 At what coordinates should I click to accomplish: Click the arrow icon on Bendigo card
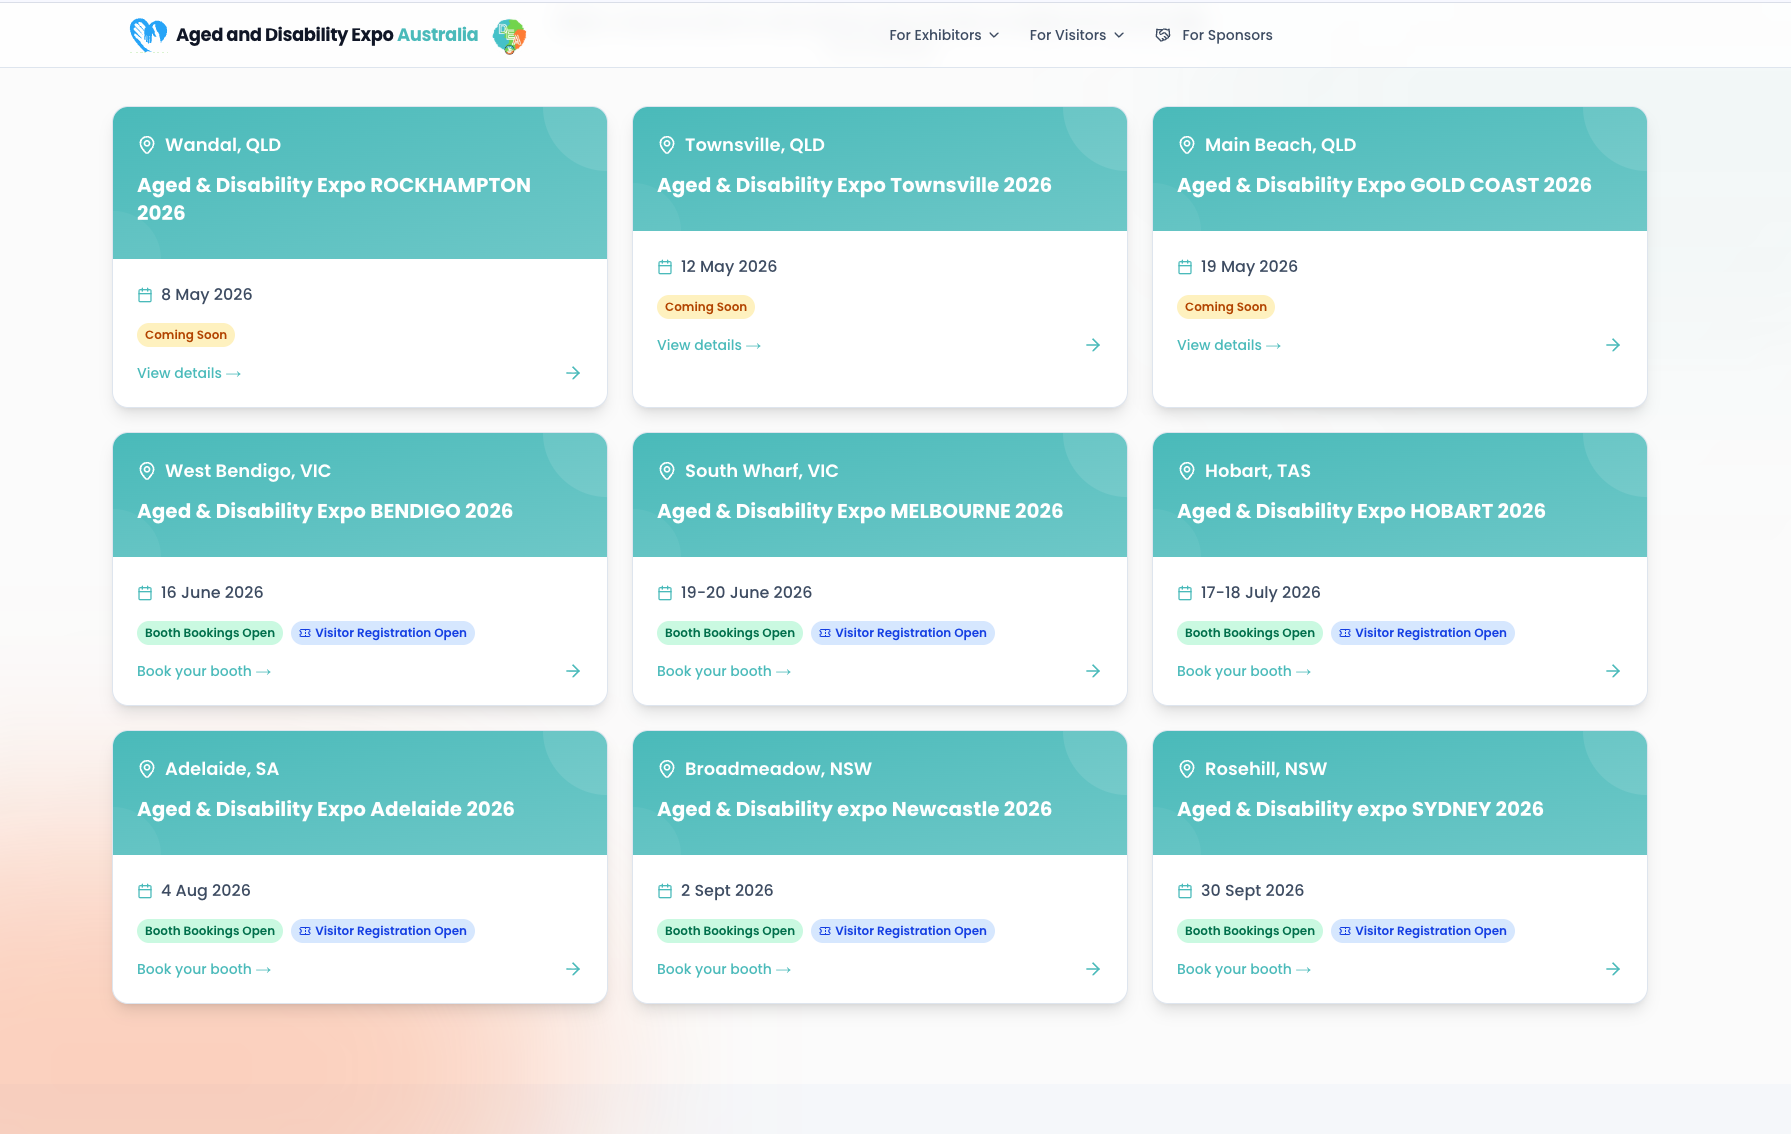click(x=573, y=671)
